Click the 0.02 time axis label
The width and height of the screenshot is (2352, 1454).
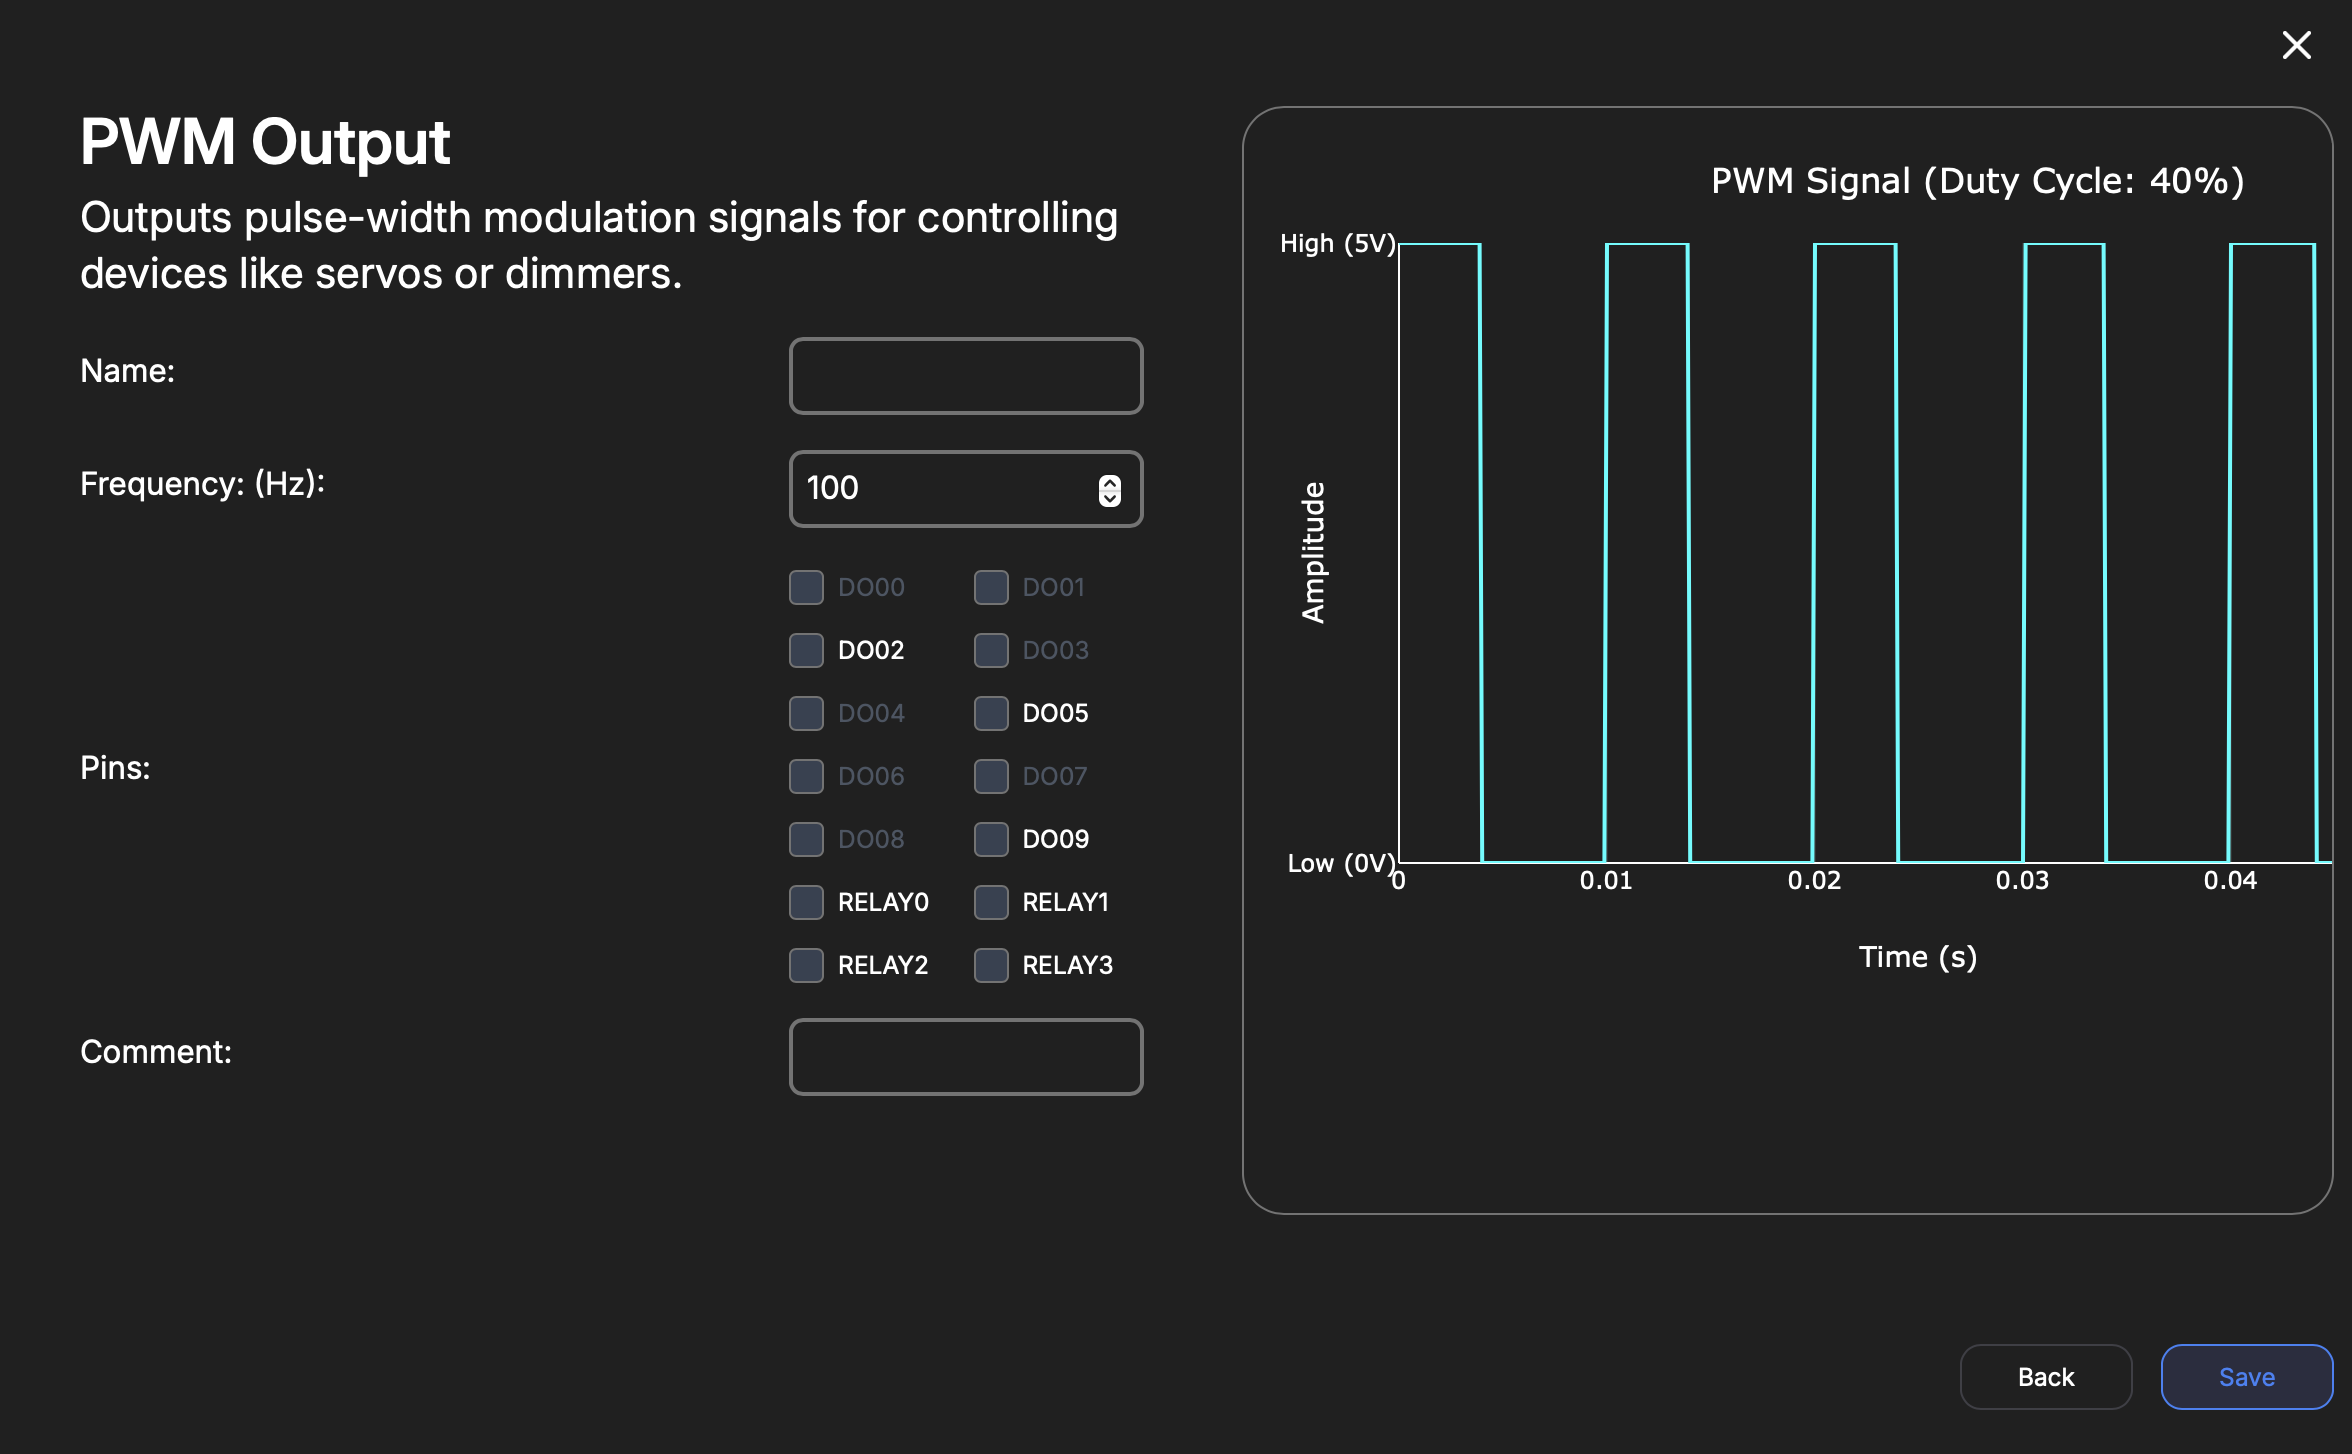tap(1813, 880)
